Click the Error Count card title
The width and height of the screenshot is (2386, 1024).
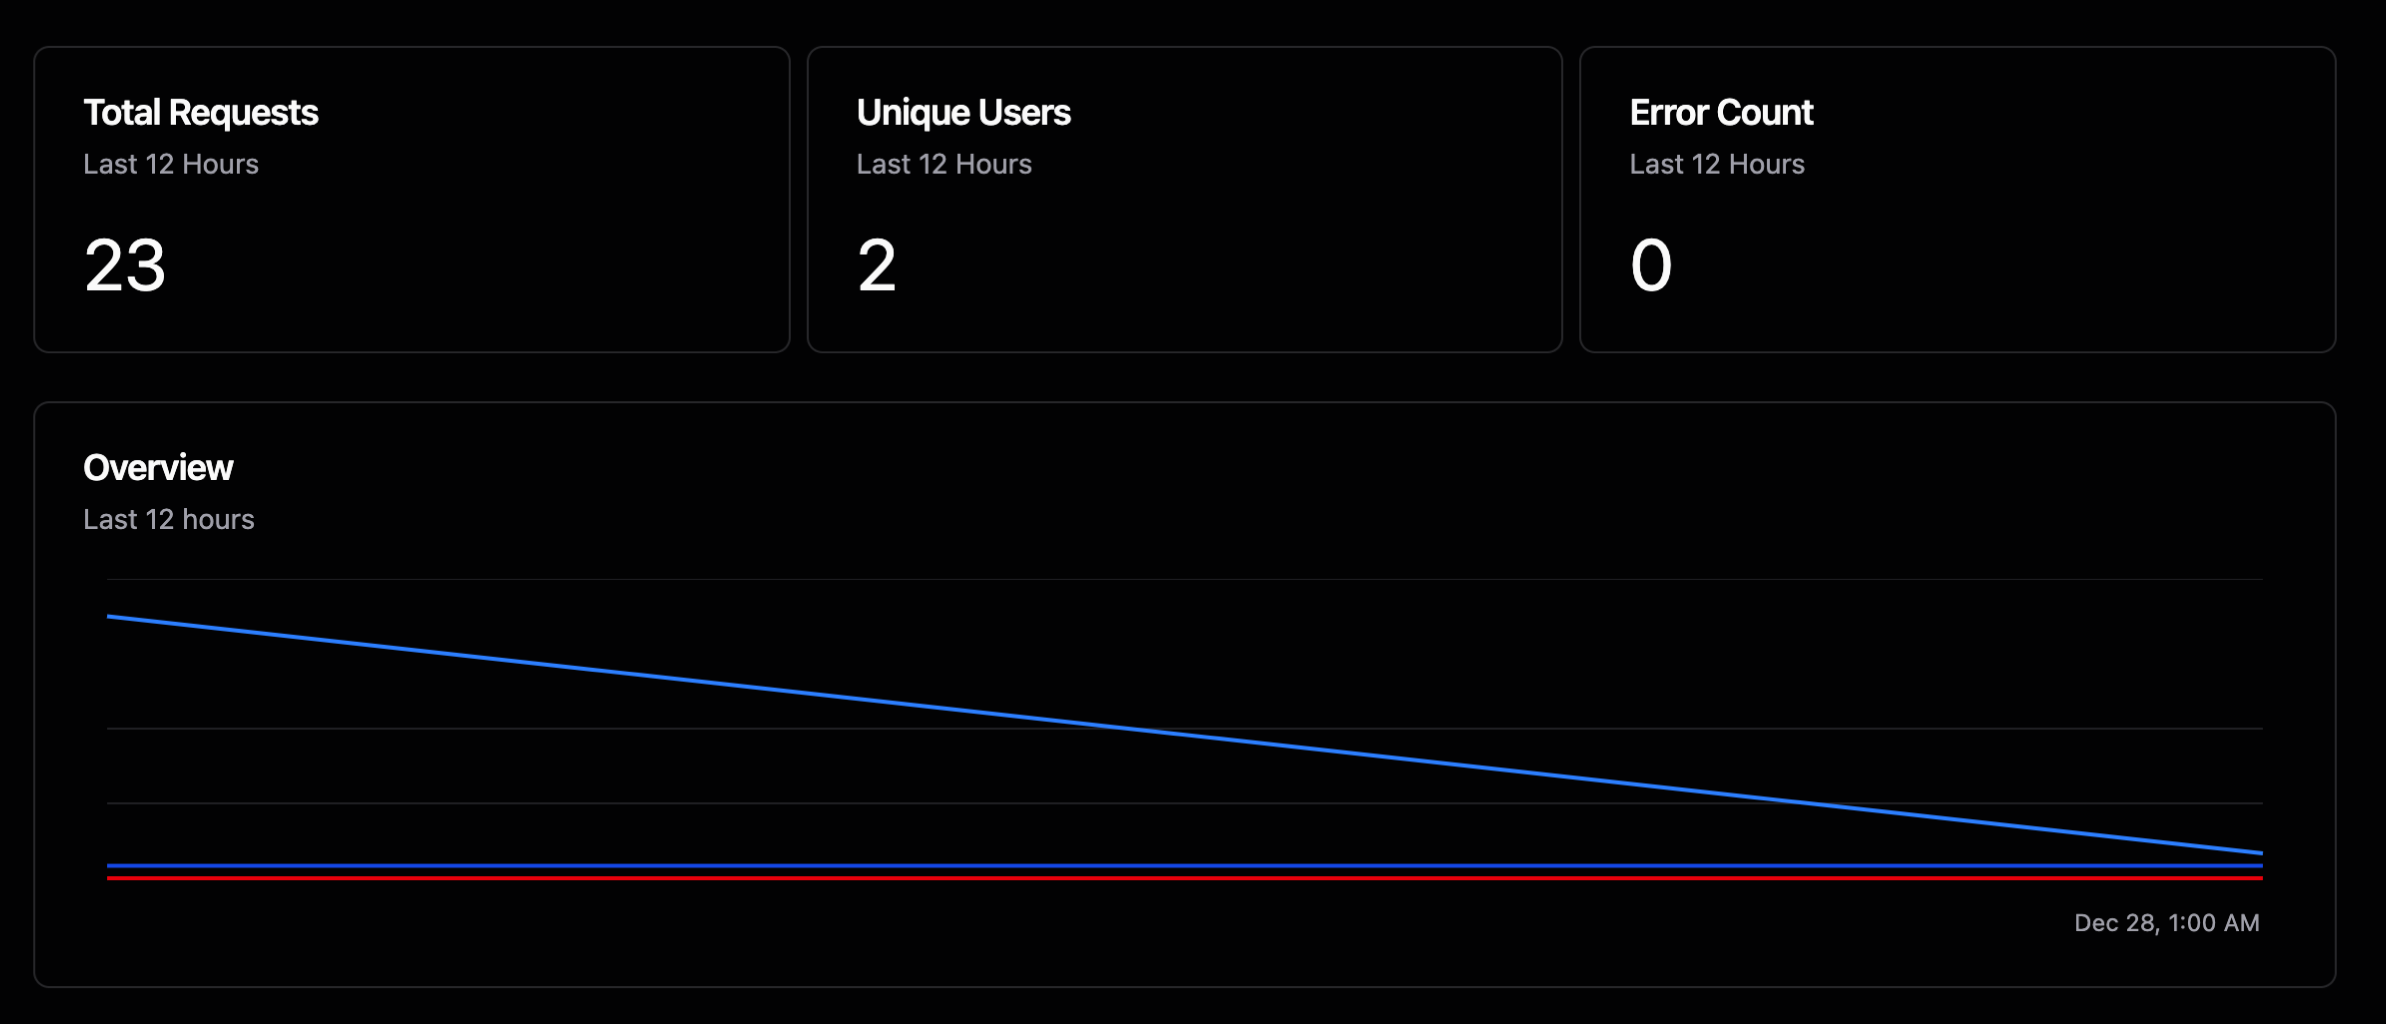[x=1721, y=113]
